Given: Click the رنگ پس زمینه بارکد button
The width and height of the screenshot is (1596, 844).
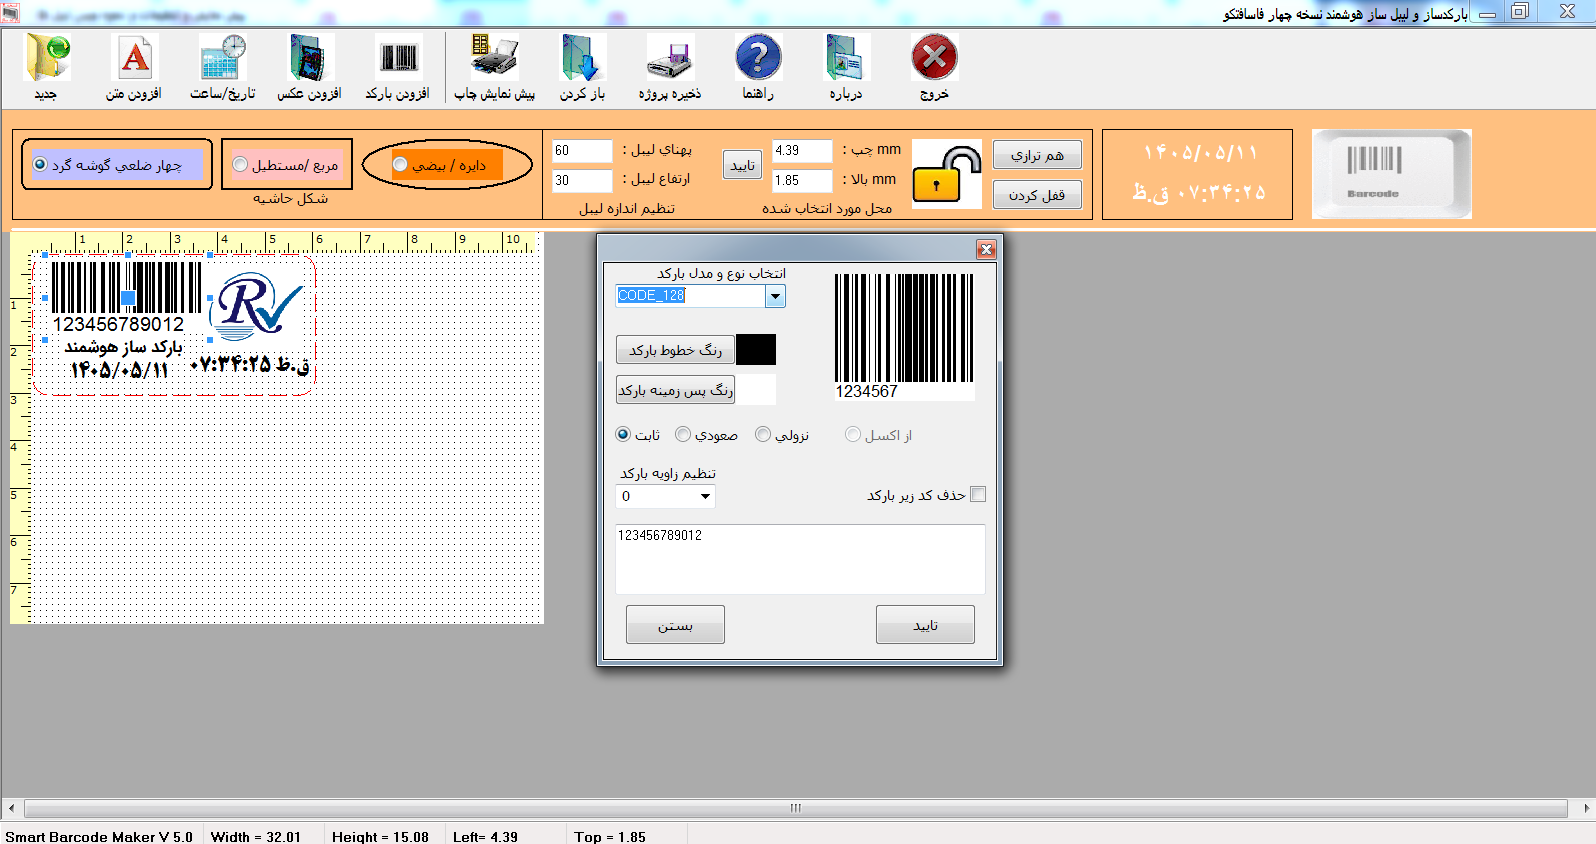Looking at the screenshot, I should click(675, 389).
